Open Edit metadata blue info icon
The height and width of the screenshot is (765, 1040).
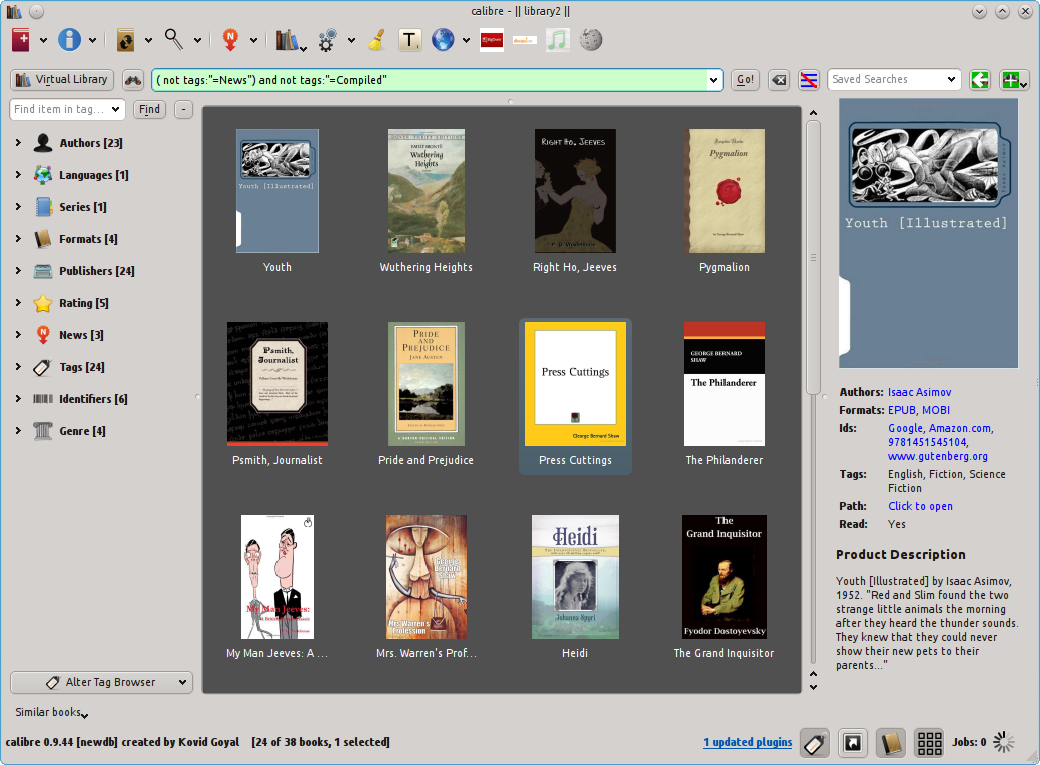coord(69,40)
